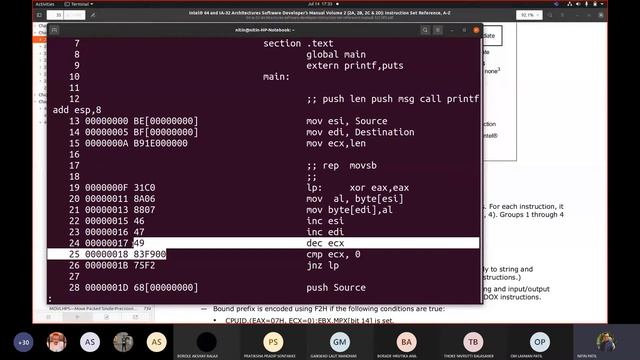This screenshot has height=360, width=640.
Task: Open the system menu dropdown arrow
Action: click(x=602, y=4)
